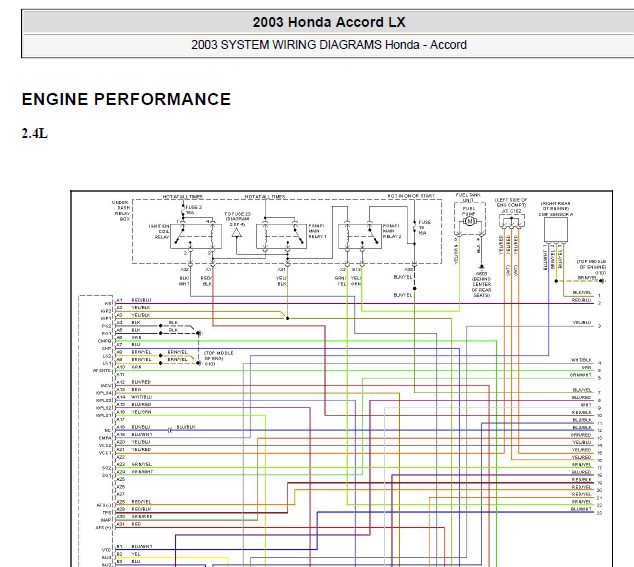Click pin A31 'RED' wire label

136,524
